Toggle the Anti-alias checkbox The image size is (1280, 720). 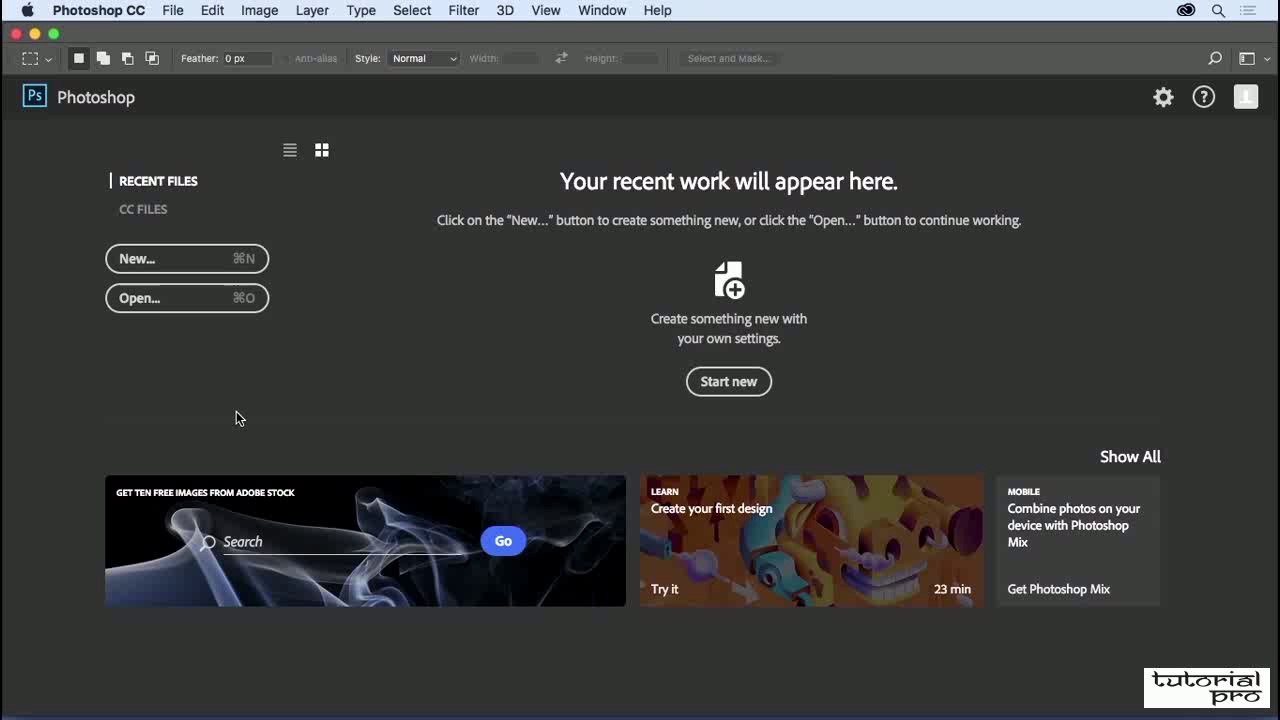pyautogui.click(x=286, y=59)
